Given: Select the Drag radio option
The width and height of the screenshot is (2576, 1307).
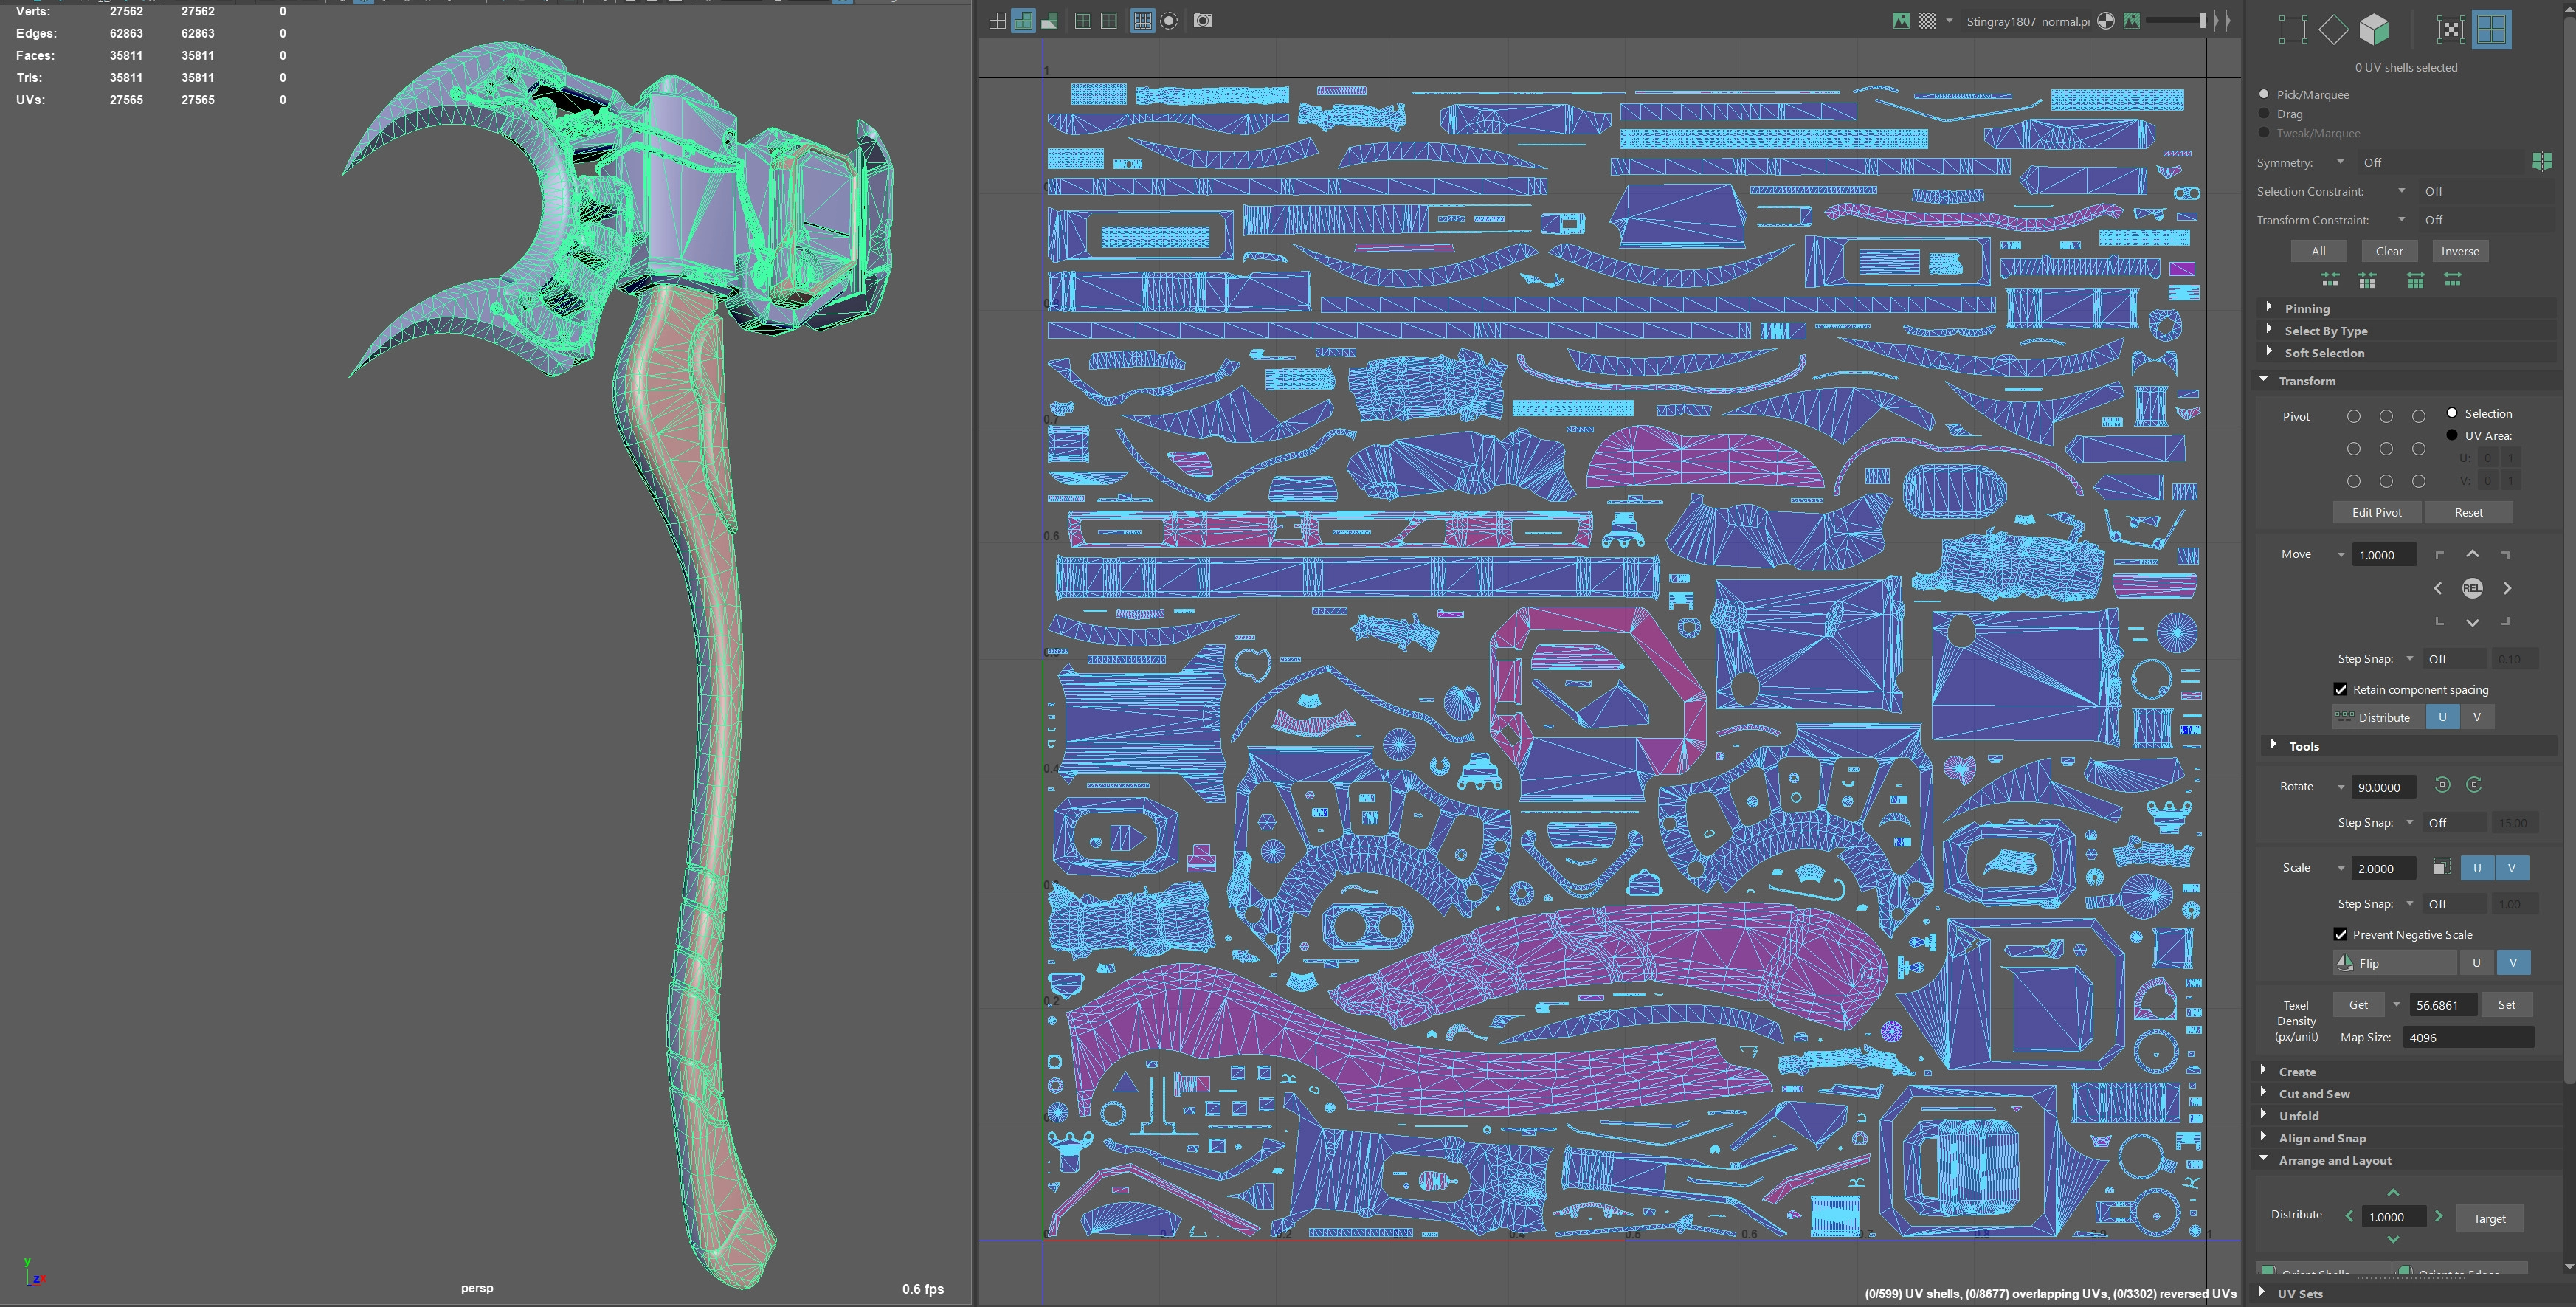Looking at the screenshot, I should 2264,114.
